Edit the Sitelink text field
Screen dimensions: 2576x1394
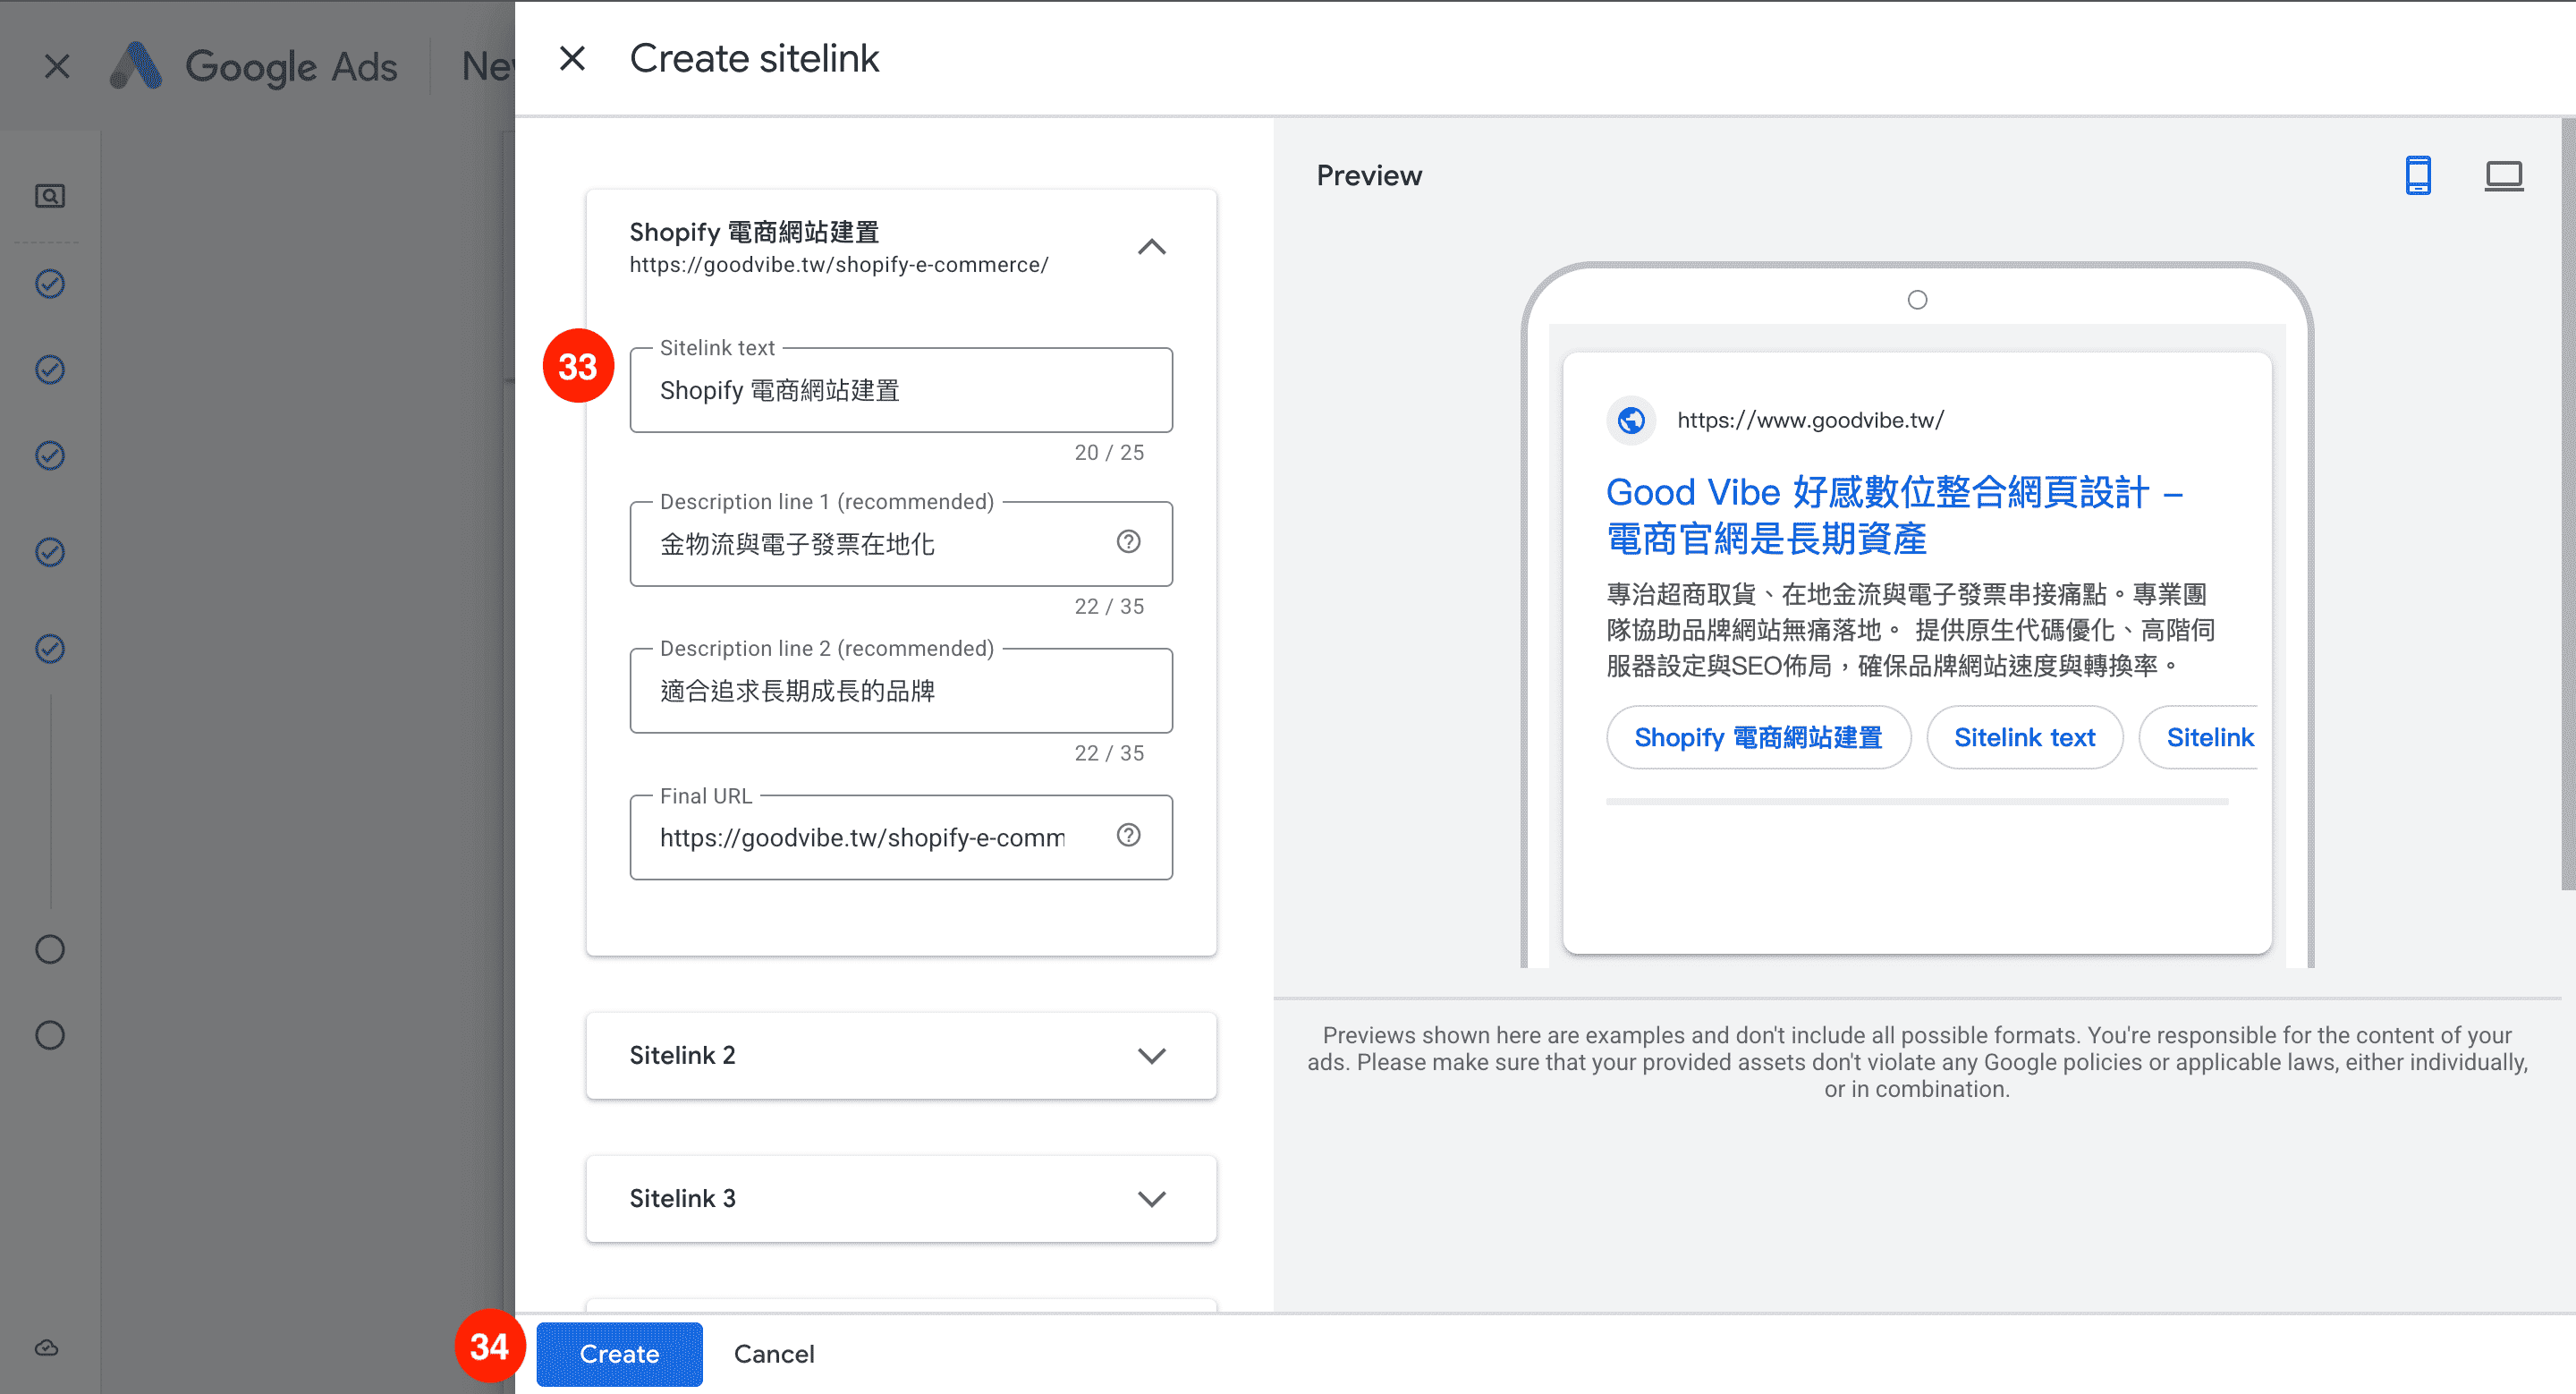coord(901,390)
